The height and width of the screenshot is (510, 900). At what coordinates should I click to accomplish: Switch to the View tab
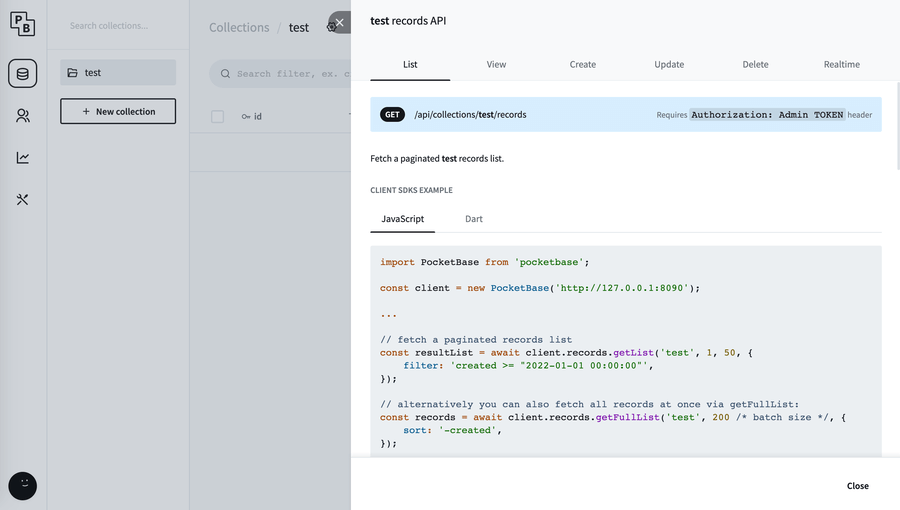tap(496, 64)
